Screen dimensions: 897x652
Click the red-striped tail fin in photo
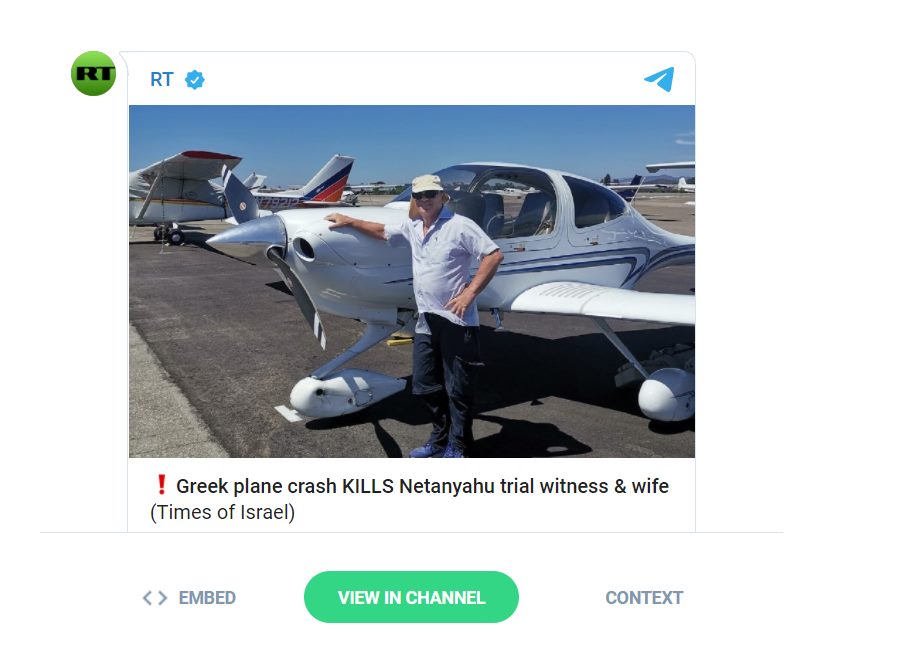coord(328,178)
